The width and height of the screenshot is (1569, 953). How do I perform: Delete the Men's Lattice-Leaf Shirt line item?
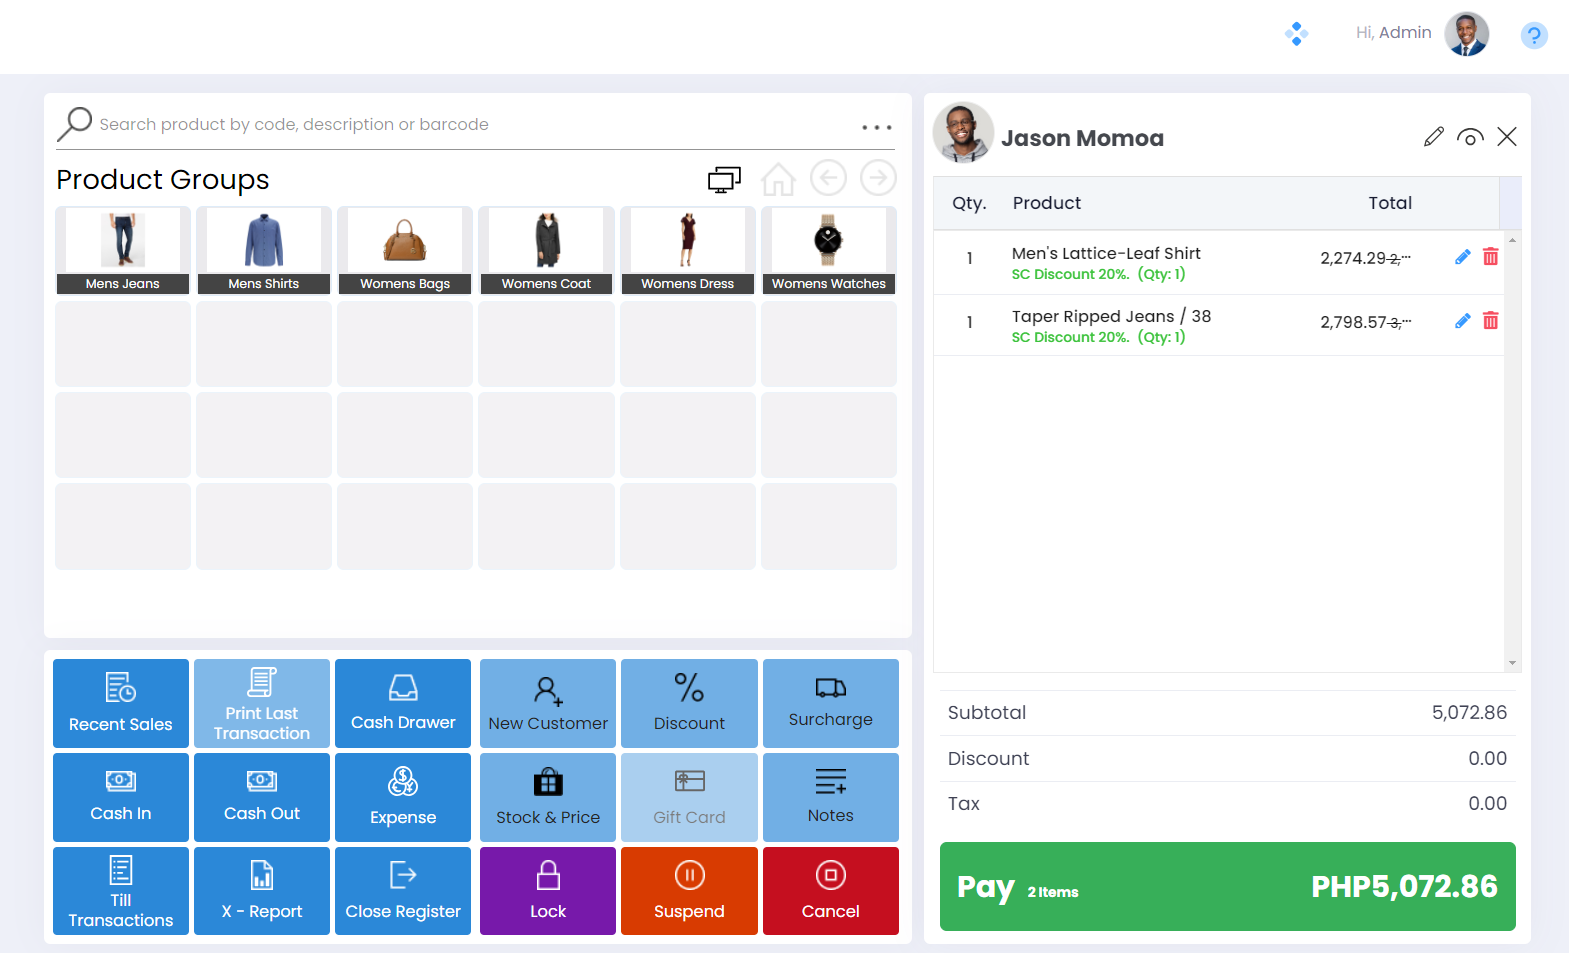pos(1490,257)
